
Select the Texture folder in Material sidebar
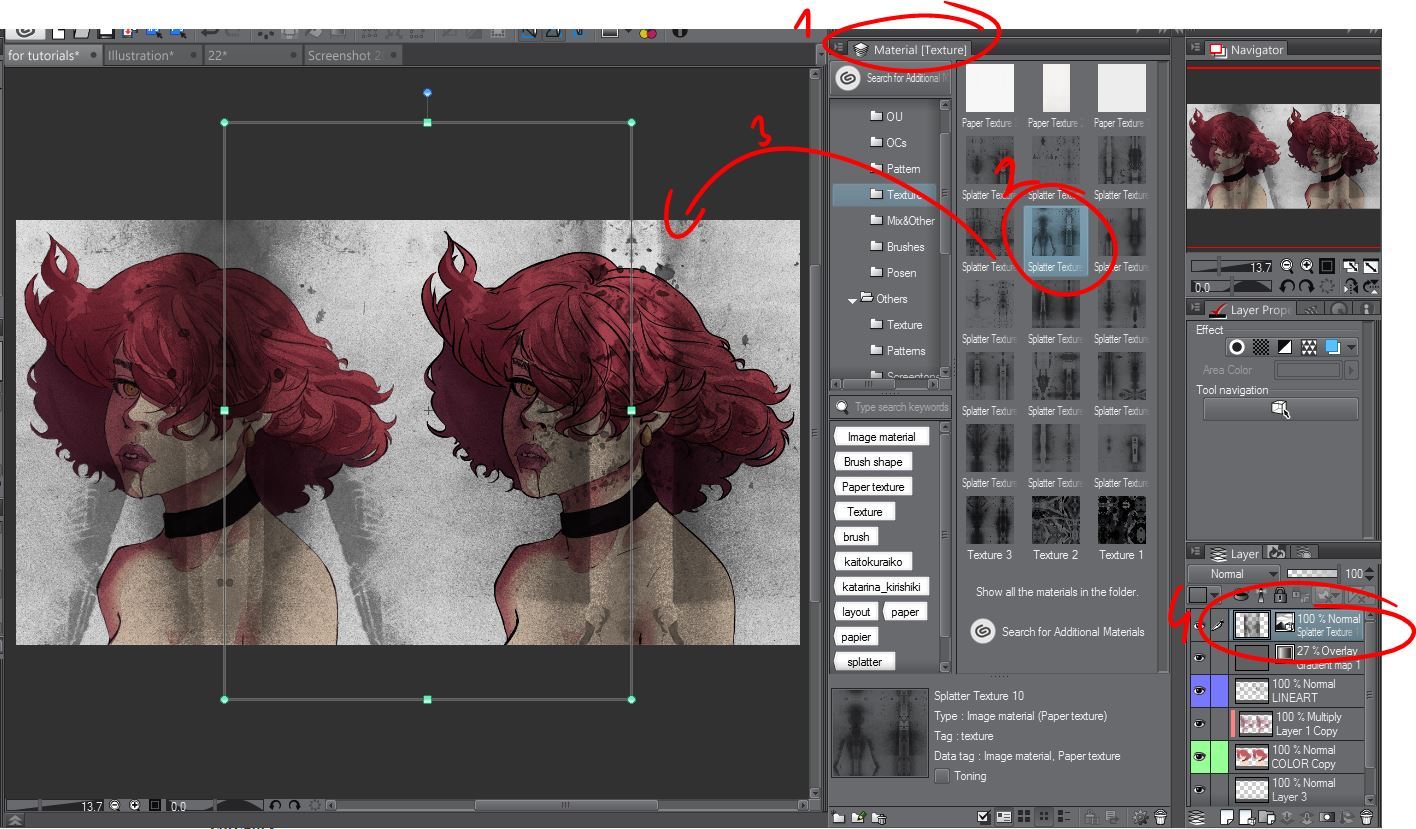pos(893,194)
